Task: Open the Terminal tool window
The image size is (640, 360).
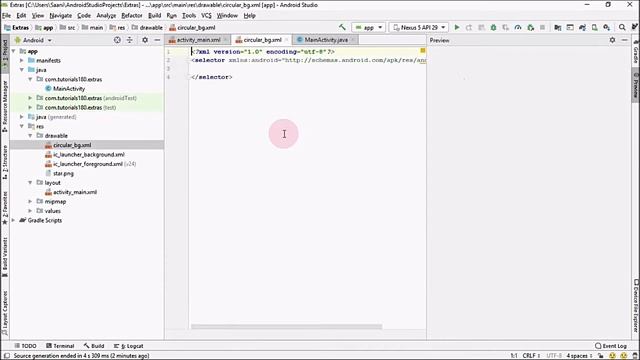Action: [60, 346]
